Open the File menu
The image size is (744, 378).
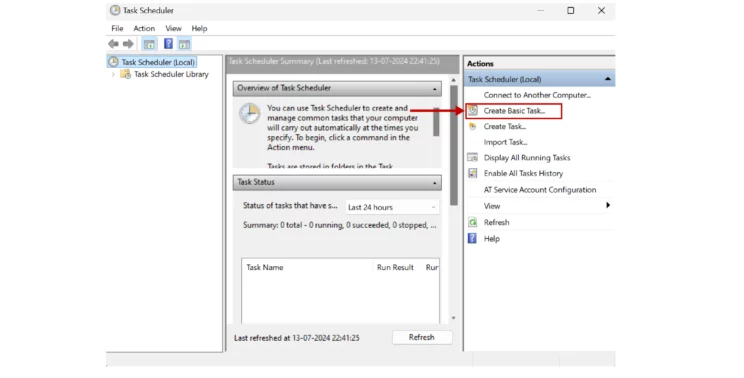click(x=117, y=28)
